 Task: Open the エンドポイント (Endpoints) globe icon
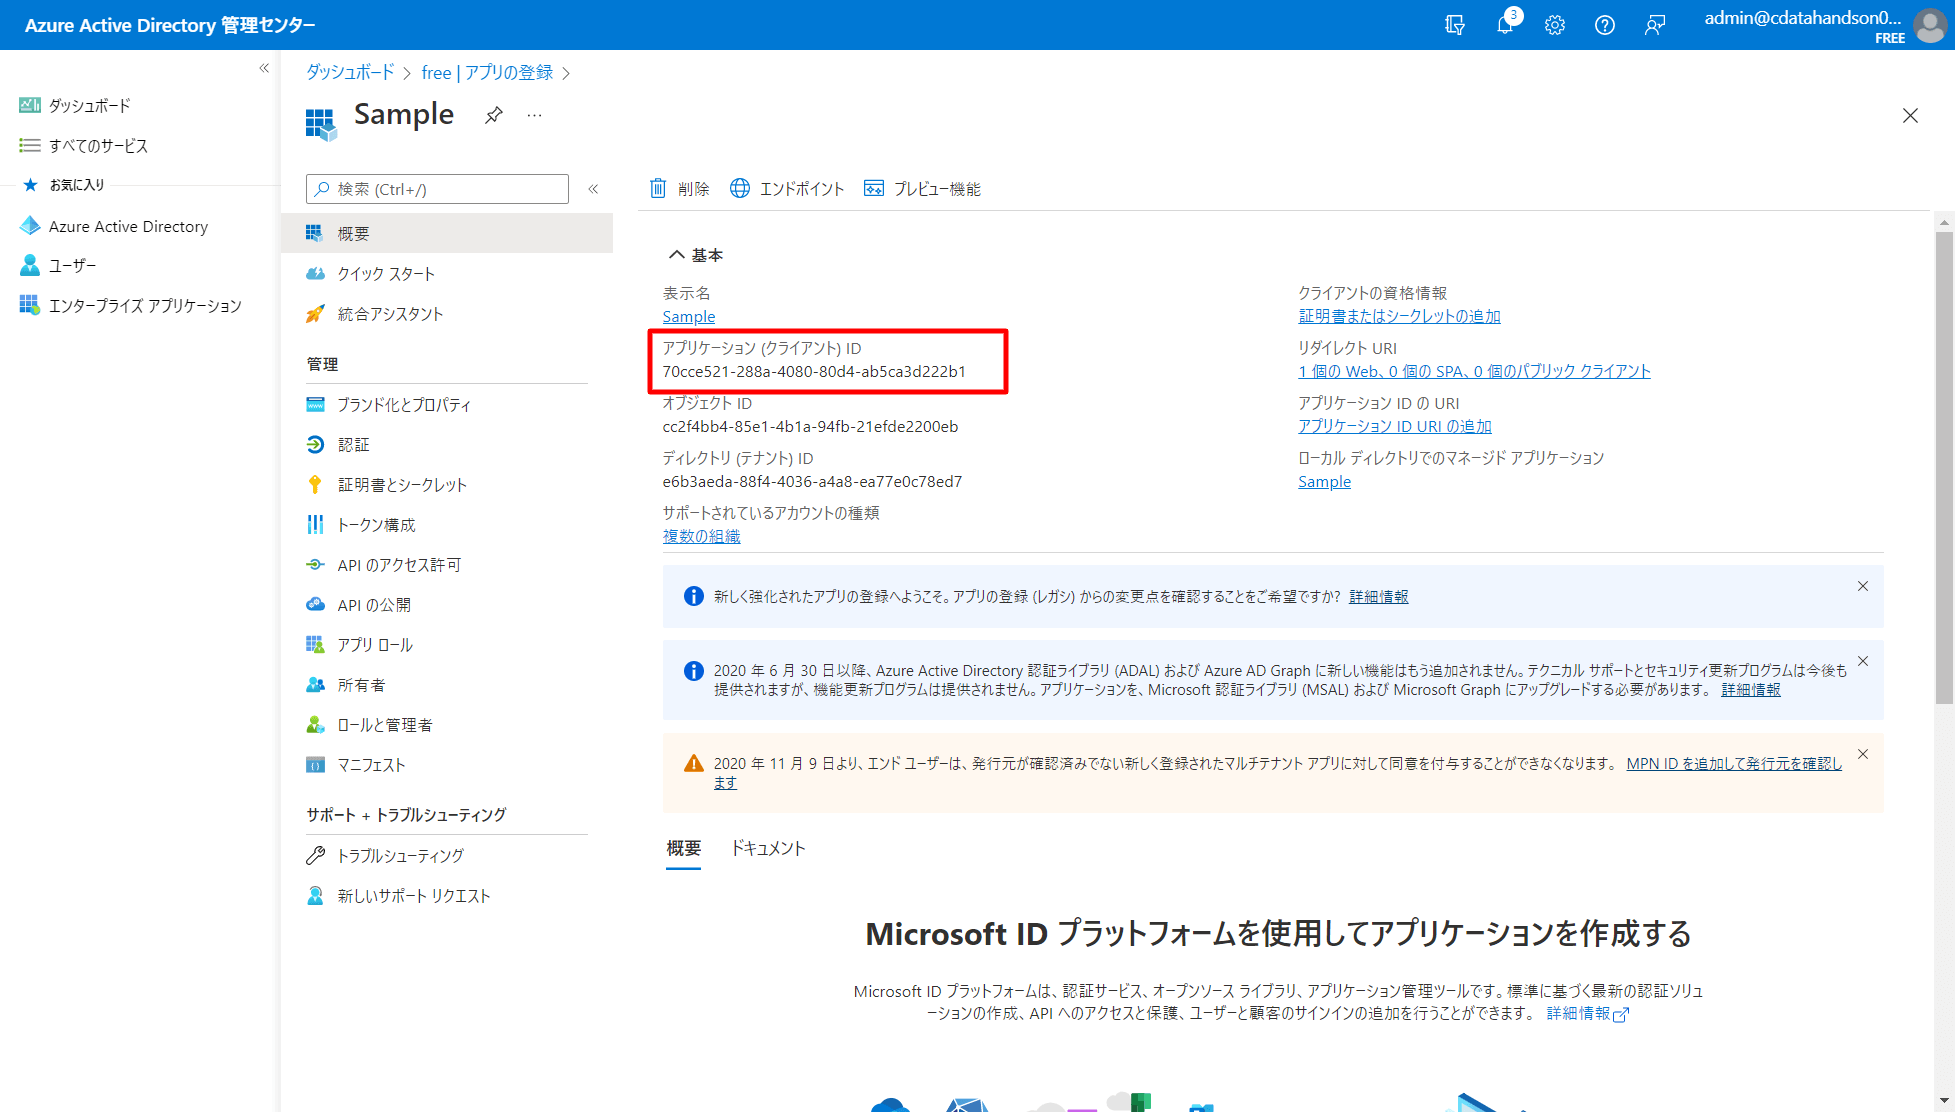pos(740,188)
